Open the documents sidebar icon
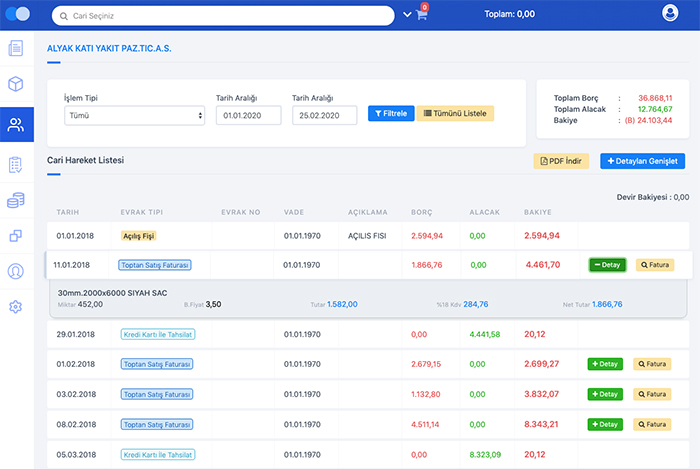This screenshot has width=700, height=469. tap(16, 48)
